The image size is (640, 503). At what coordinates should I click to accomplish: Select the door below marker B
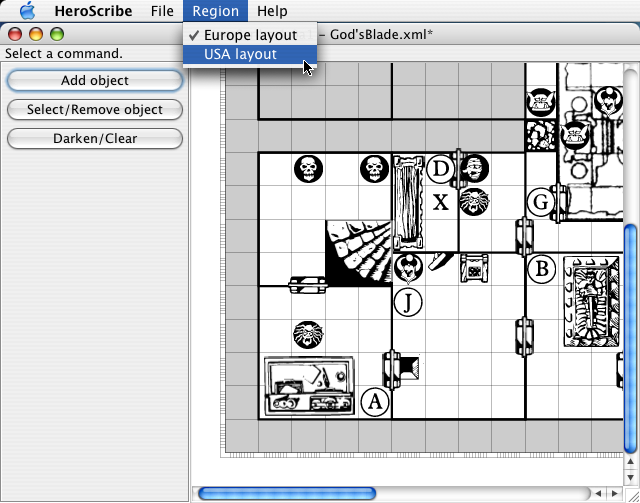point(524,336)
